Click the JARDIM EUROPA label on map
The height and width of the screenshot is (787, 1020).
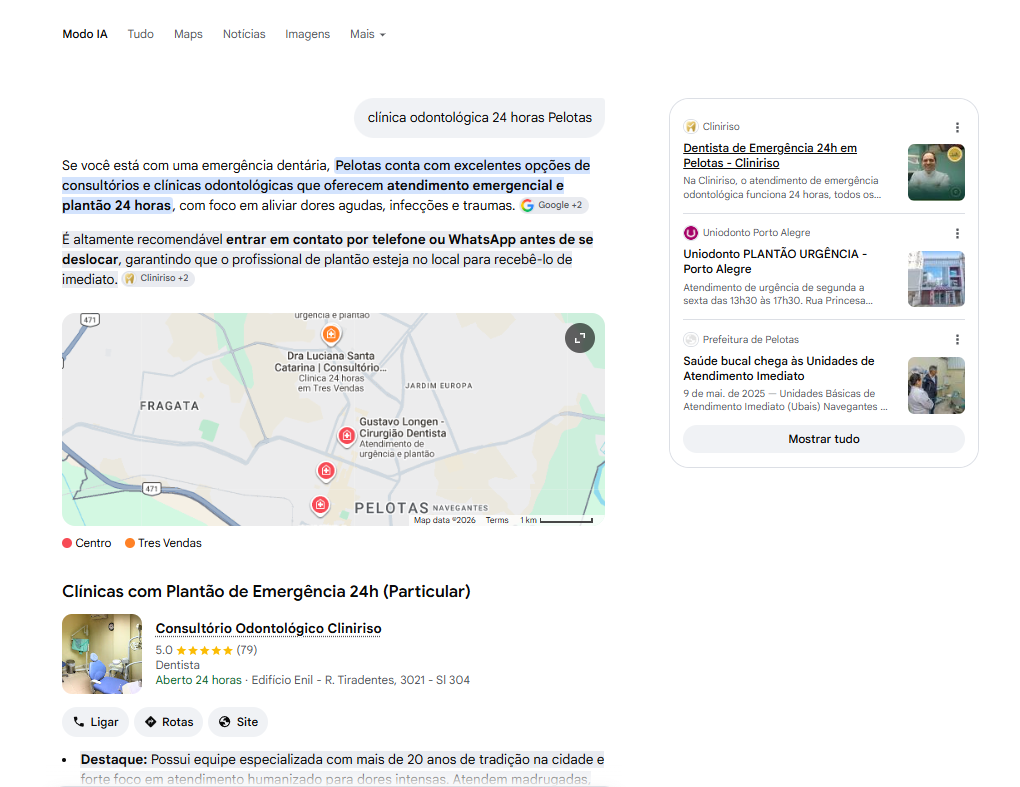(438, 386)
